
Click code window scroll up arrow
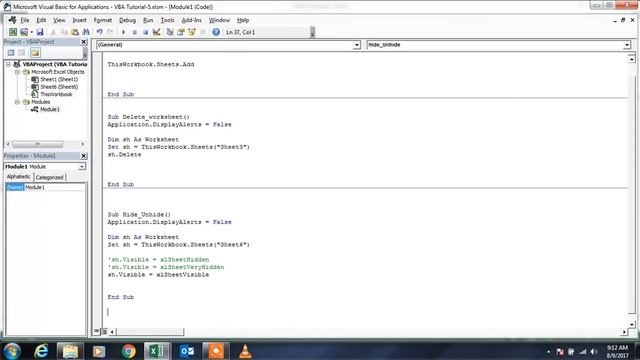click(x=631, y=59)
